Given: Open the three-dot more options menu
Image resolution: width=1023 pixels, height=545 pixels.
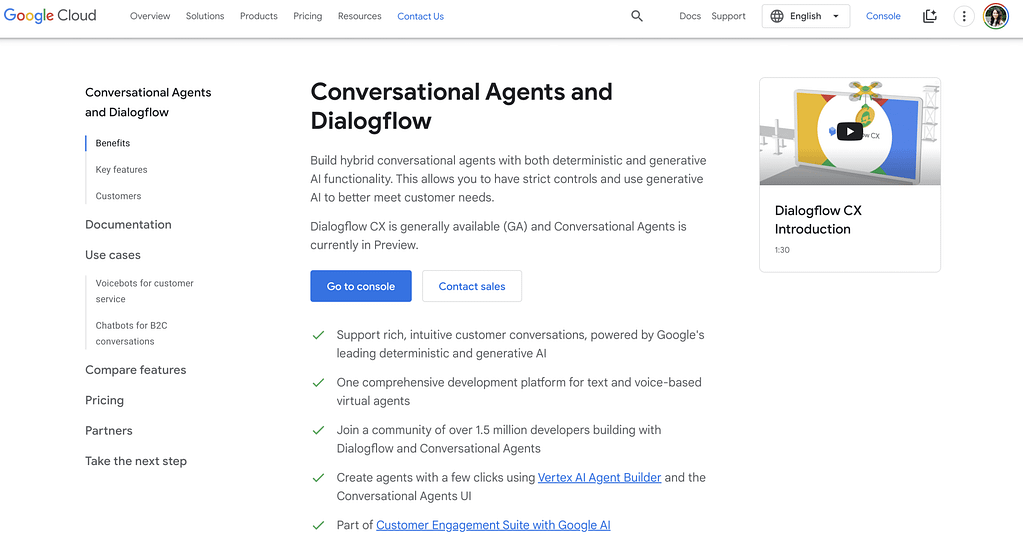Looking at the screenshot, I should [964, 16].
